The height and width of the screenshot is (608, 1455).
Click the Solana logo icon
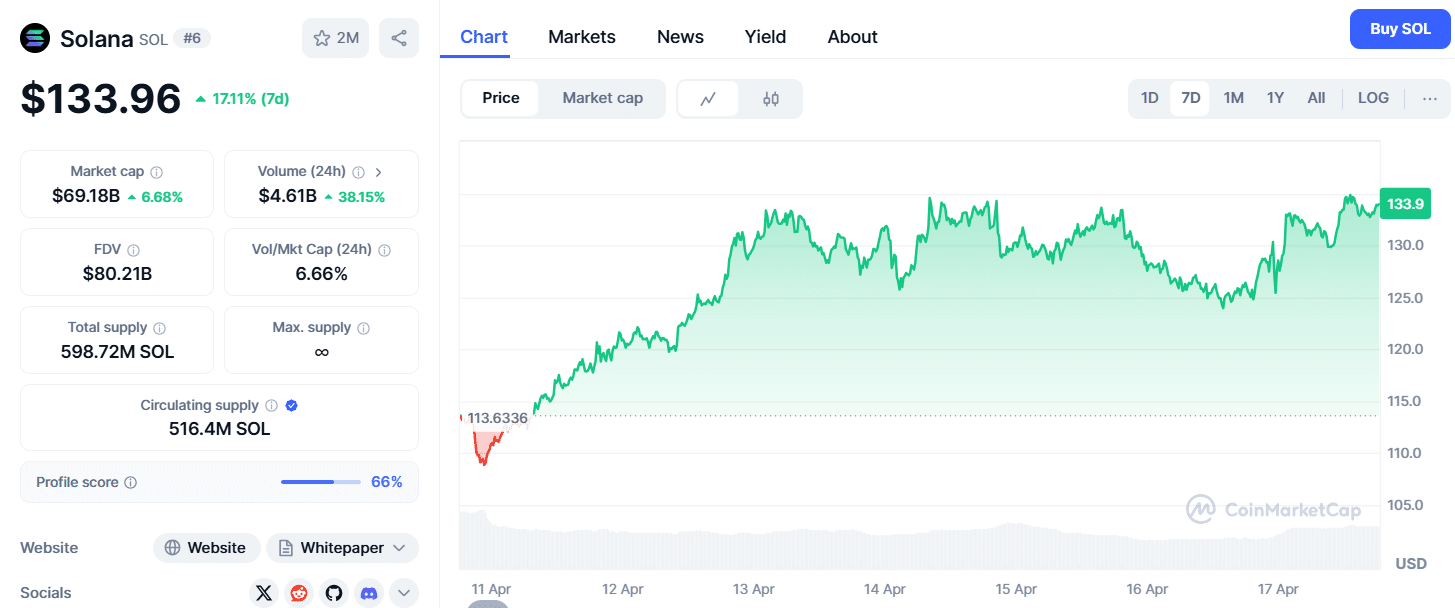coord(35,38)
